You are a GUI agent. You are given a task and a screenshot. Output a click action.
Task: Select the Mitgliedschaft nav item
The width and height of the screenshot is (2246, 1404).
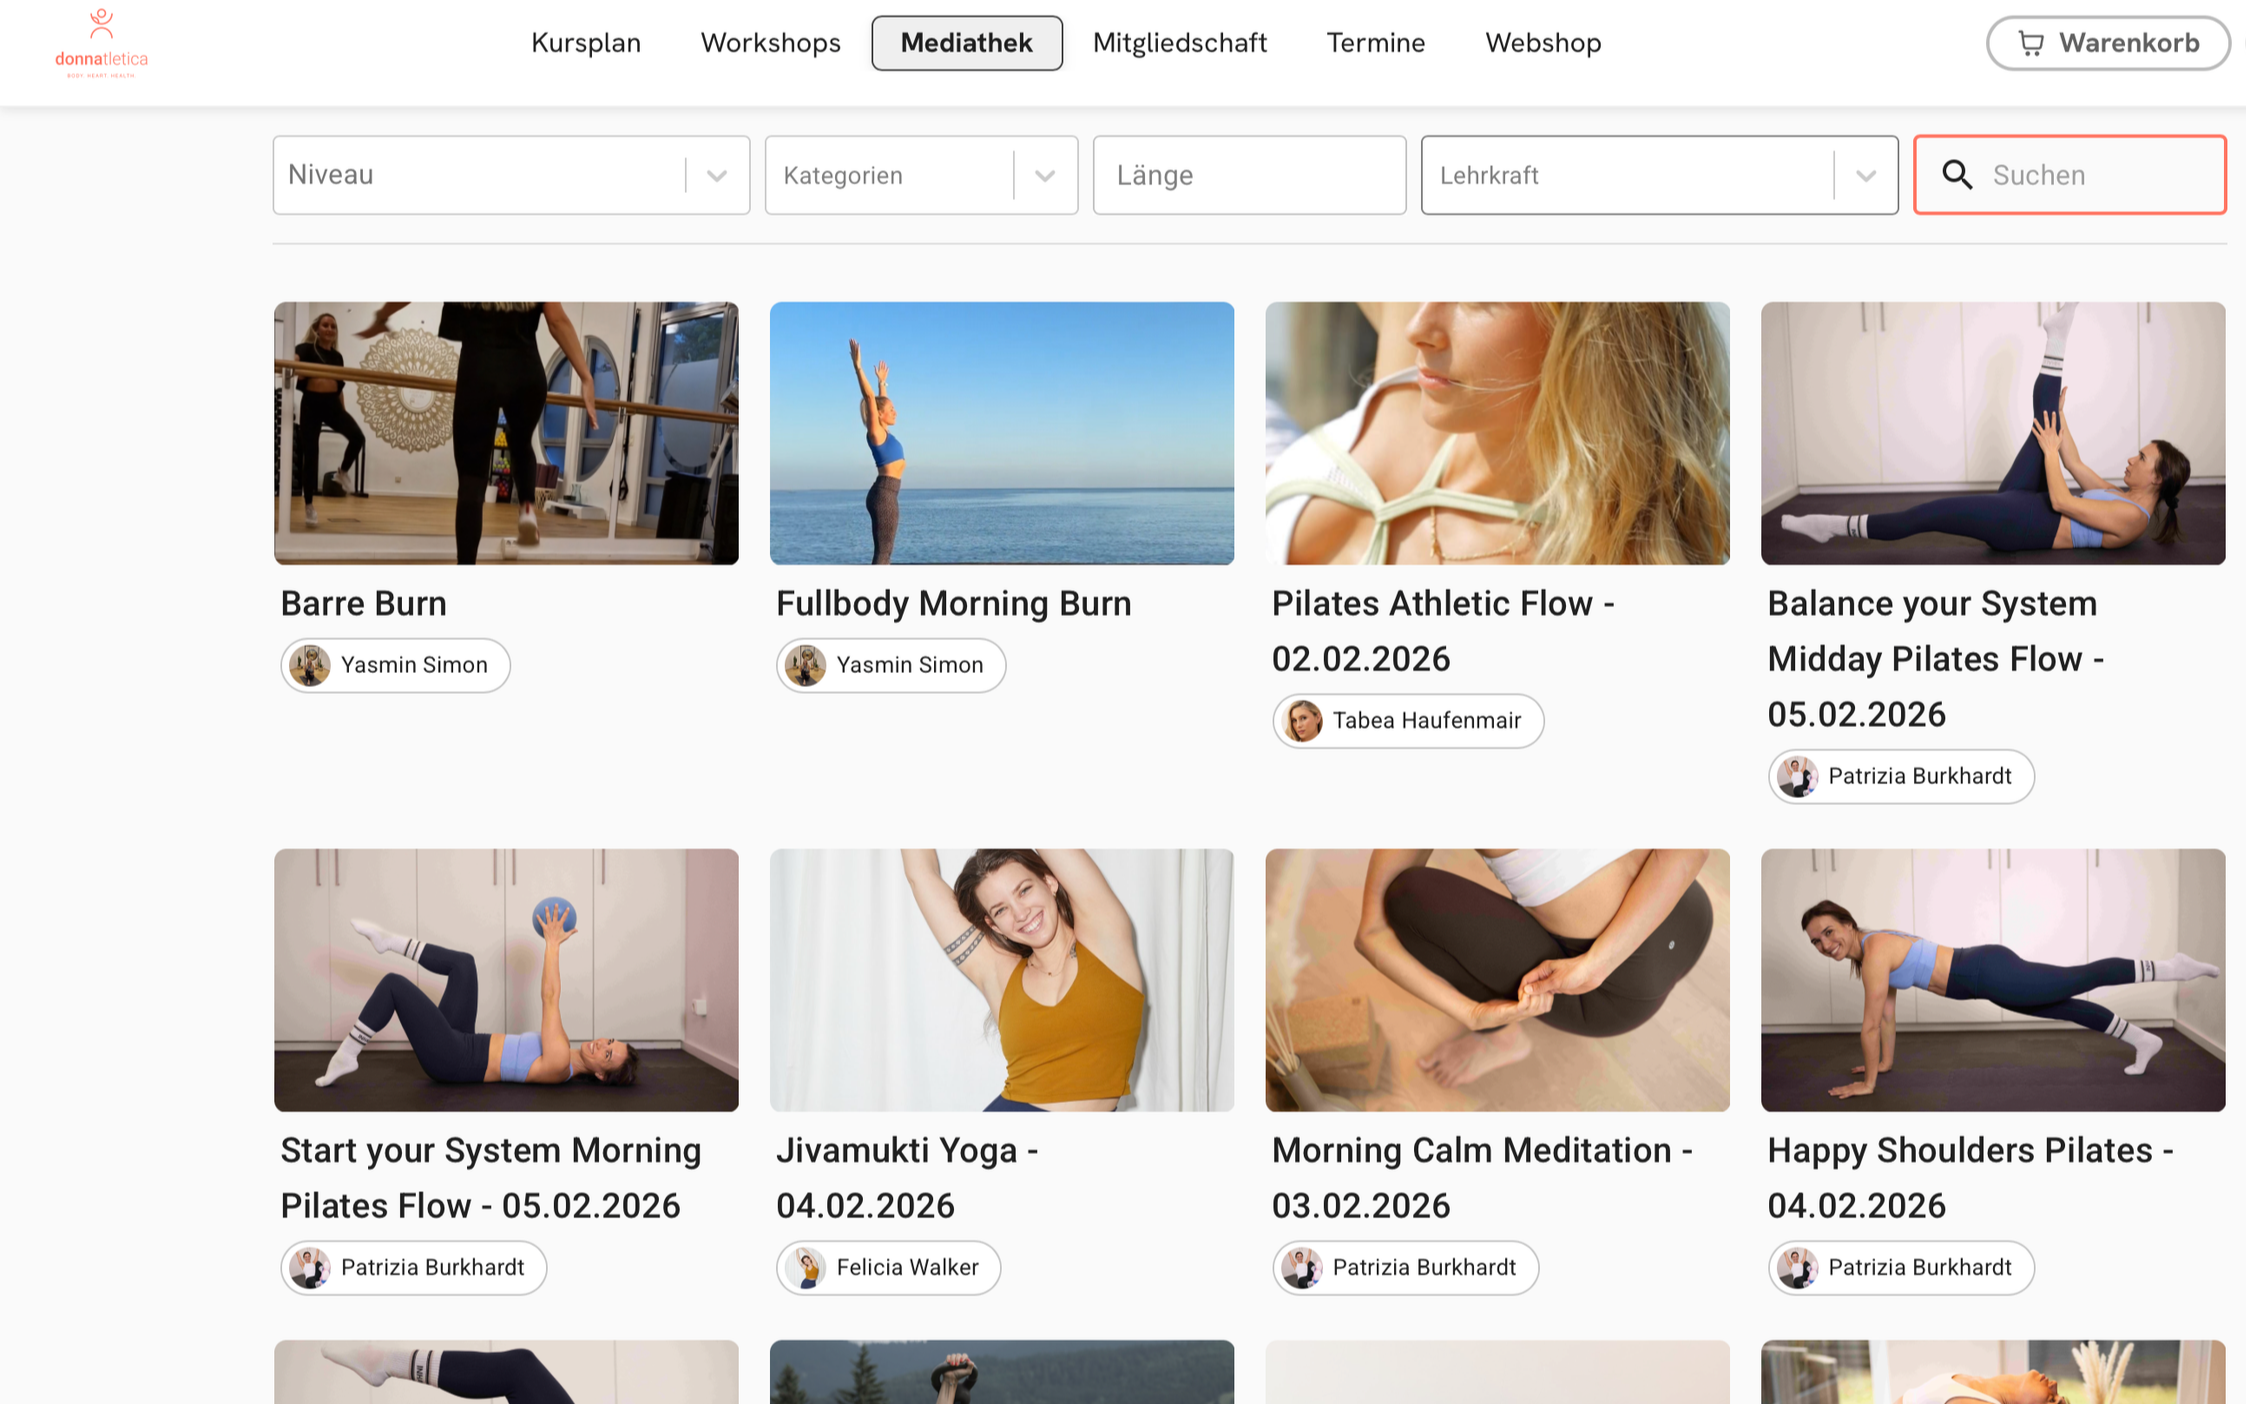(x=1179, y=43)
